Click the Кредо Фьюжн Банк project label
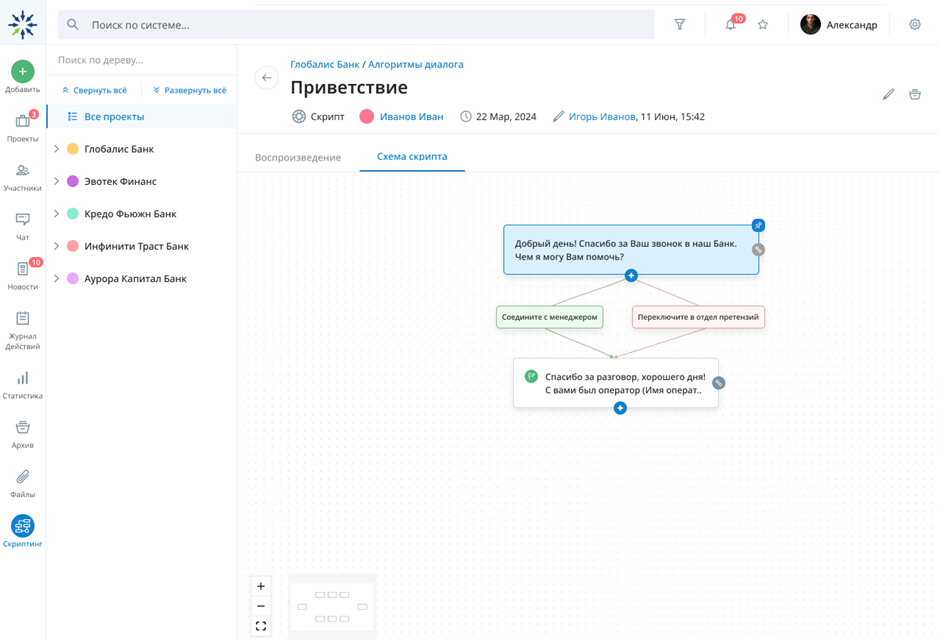 pos(130,214)
